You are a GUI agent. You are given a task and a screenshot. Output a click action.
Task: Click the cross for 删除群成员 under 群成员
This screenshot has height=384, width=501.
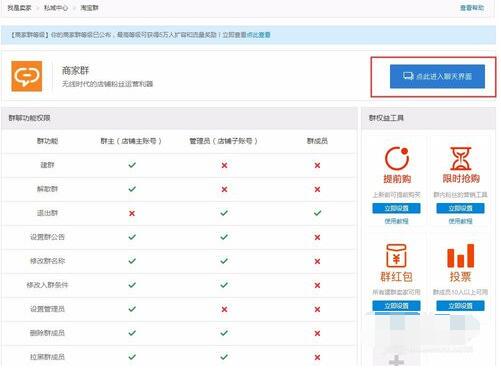[317, 333]
